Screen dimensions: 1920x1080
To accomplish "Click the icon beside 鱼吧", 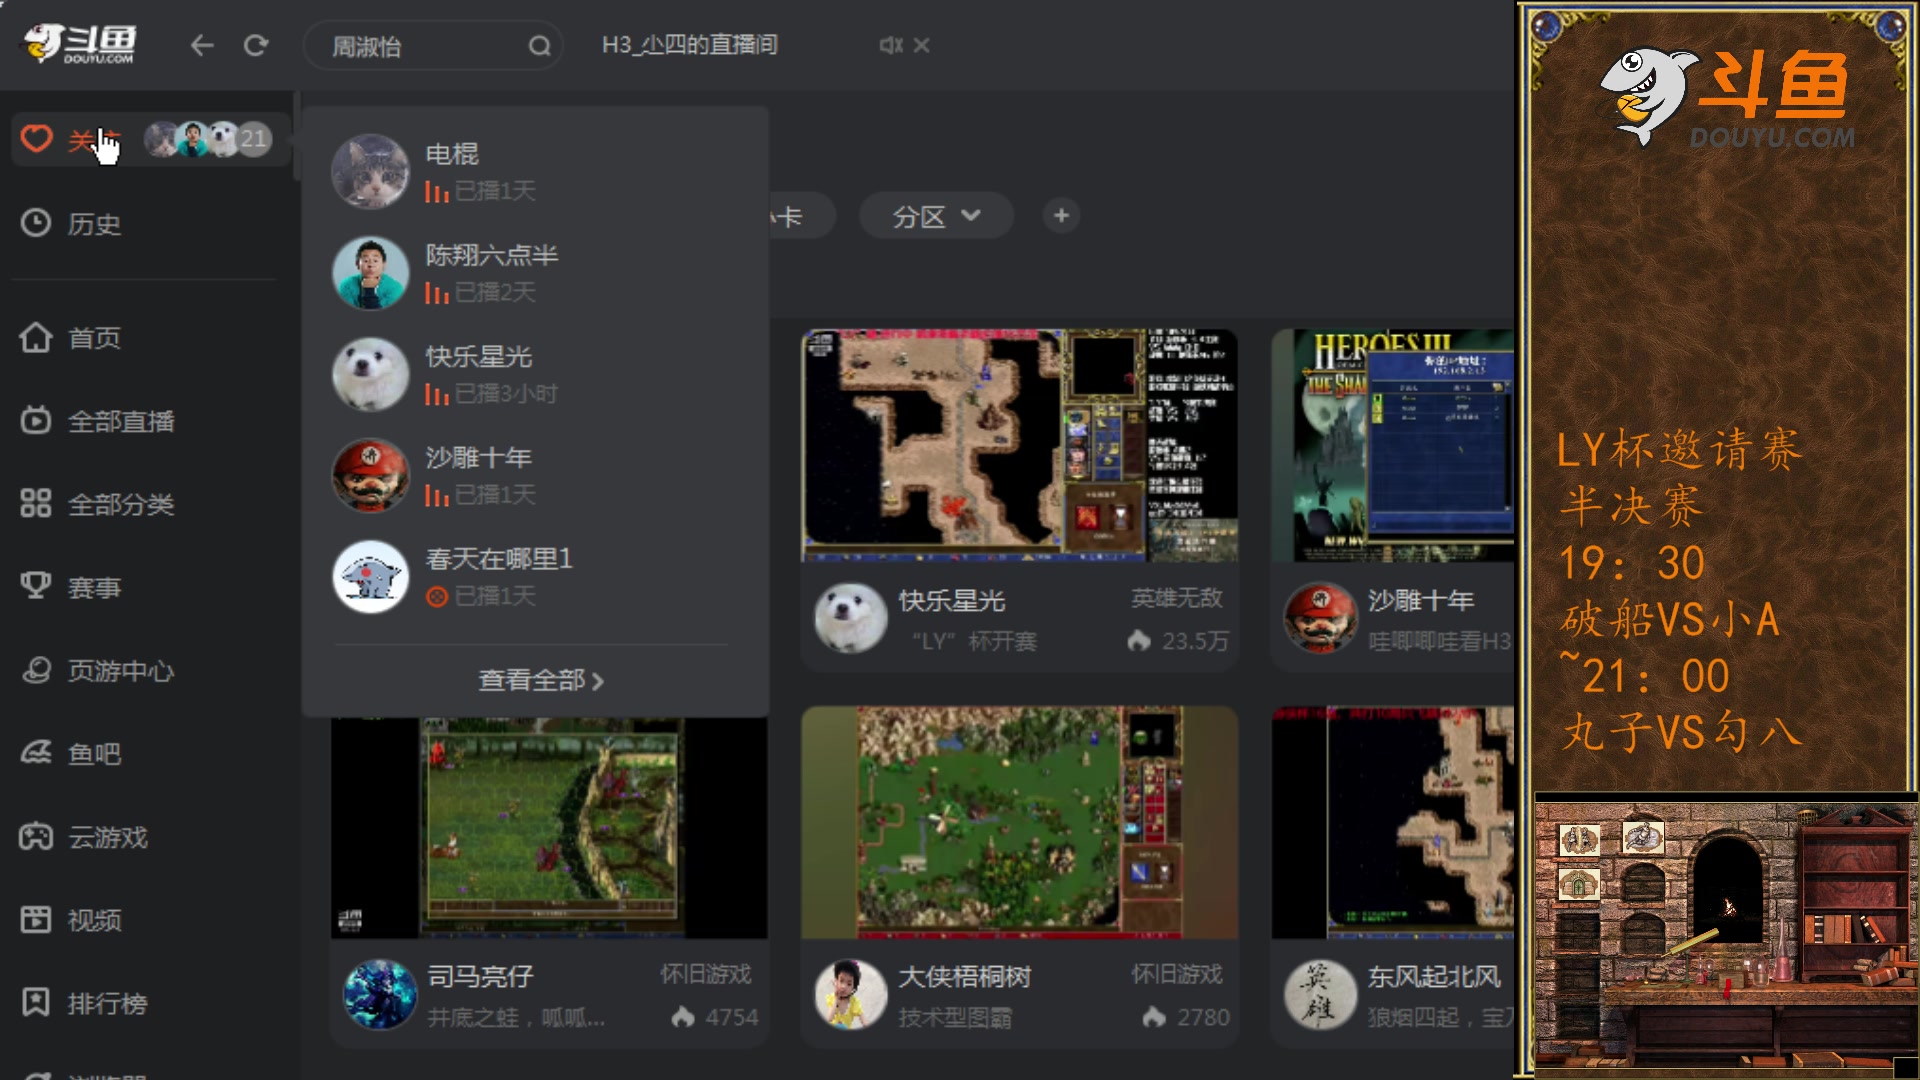I will tap(36, 752).
